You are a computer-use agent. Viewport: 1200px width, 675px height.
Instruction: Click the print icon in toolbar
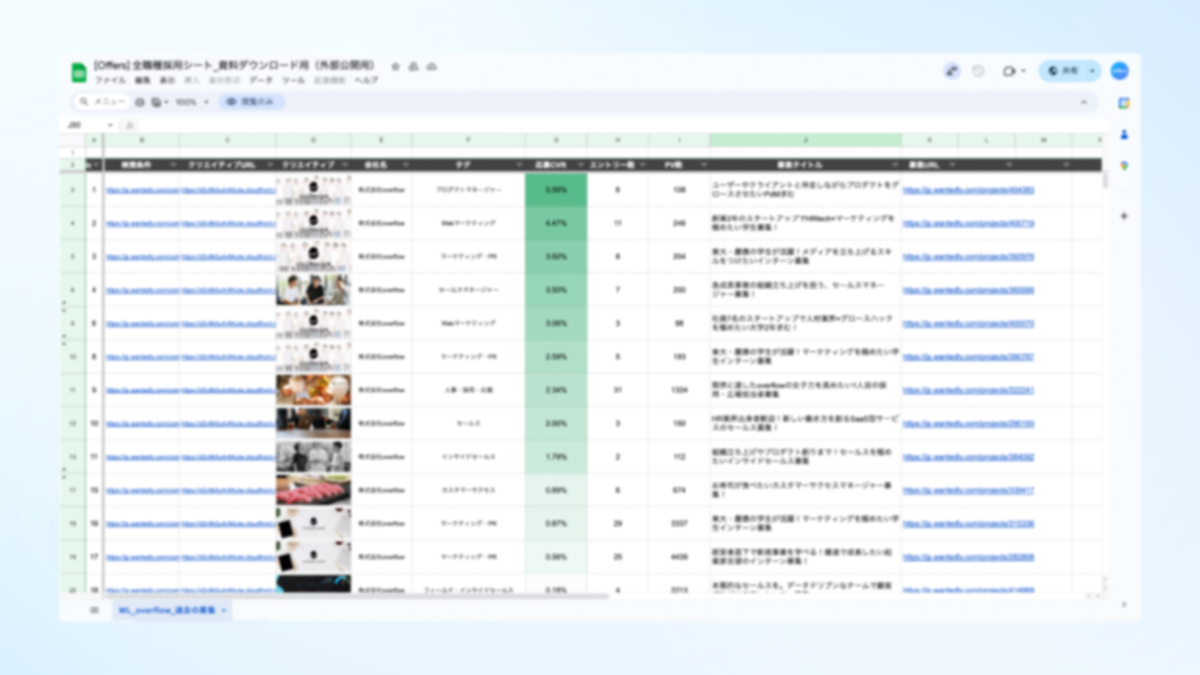[140, 102]
